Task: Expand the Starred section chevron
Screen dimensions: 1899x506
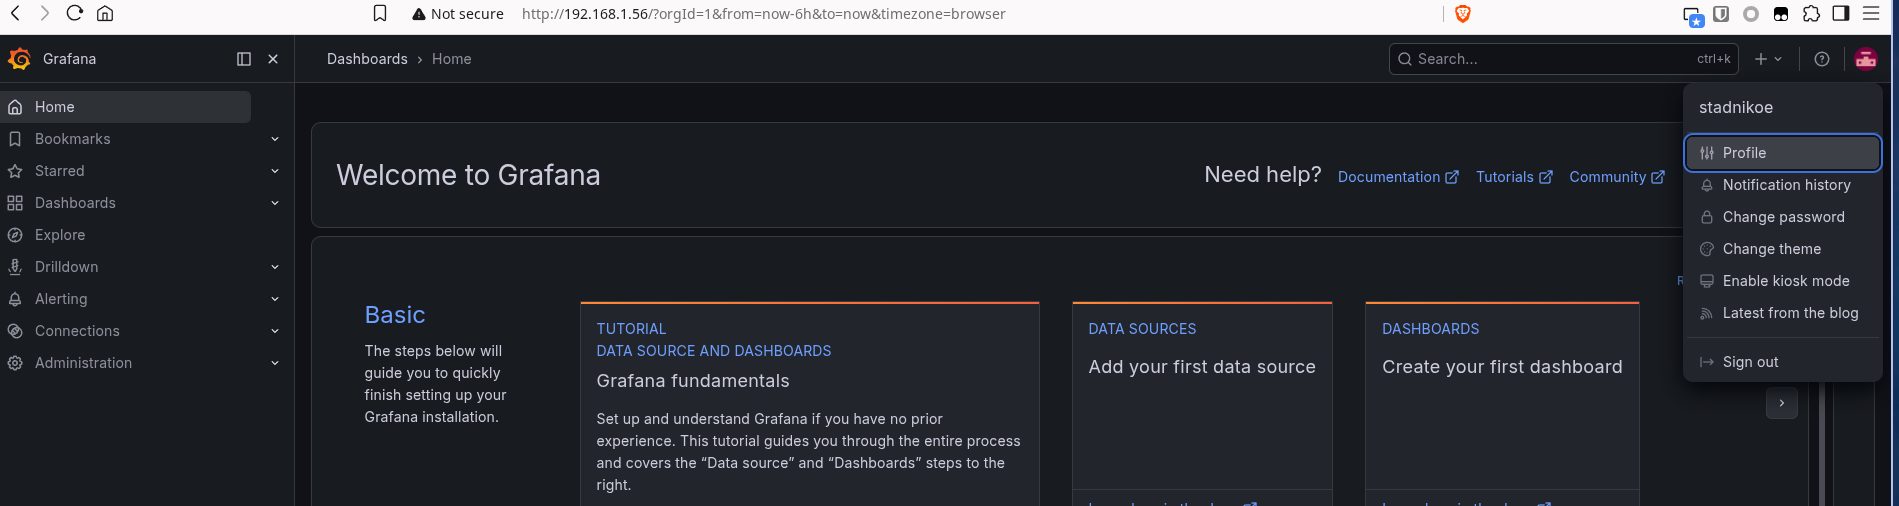Action: pyautogui.click(x=275, y=171)
